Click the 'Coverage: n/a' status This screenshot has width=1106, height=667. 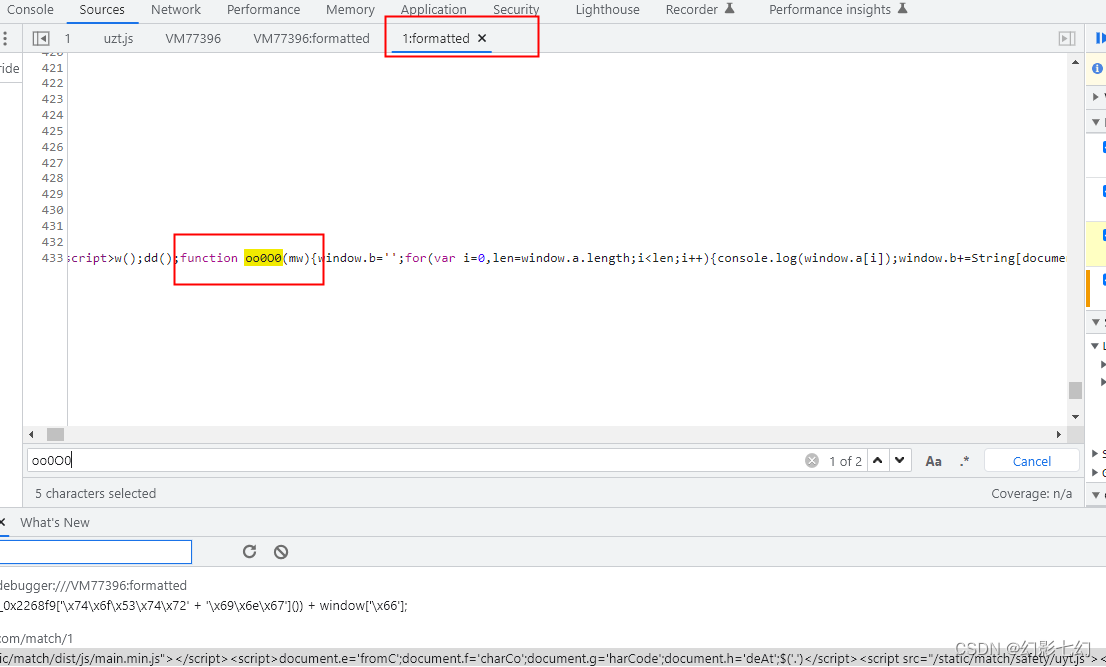[x=1031, y=494]
